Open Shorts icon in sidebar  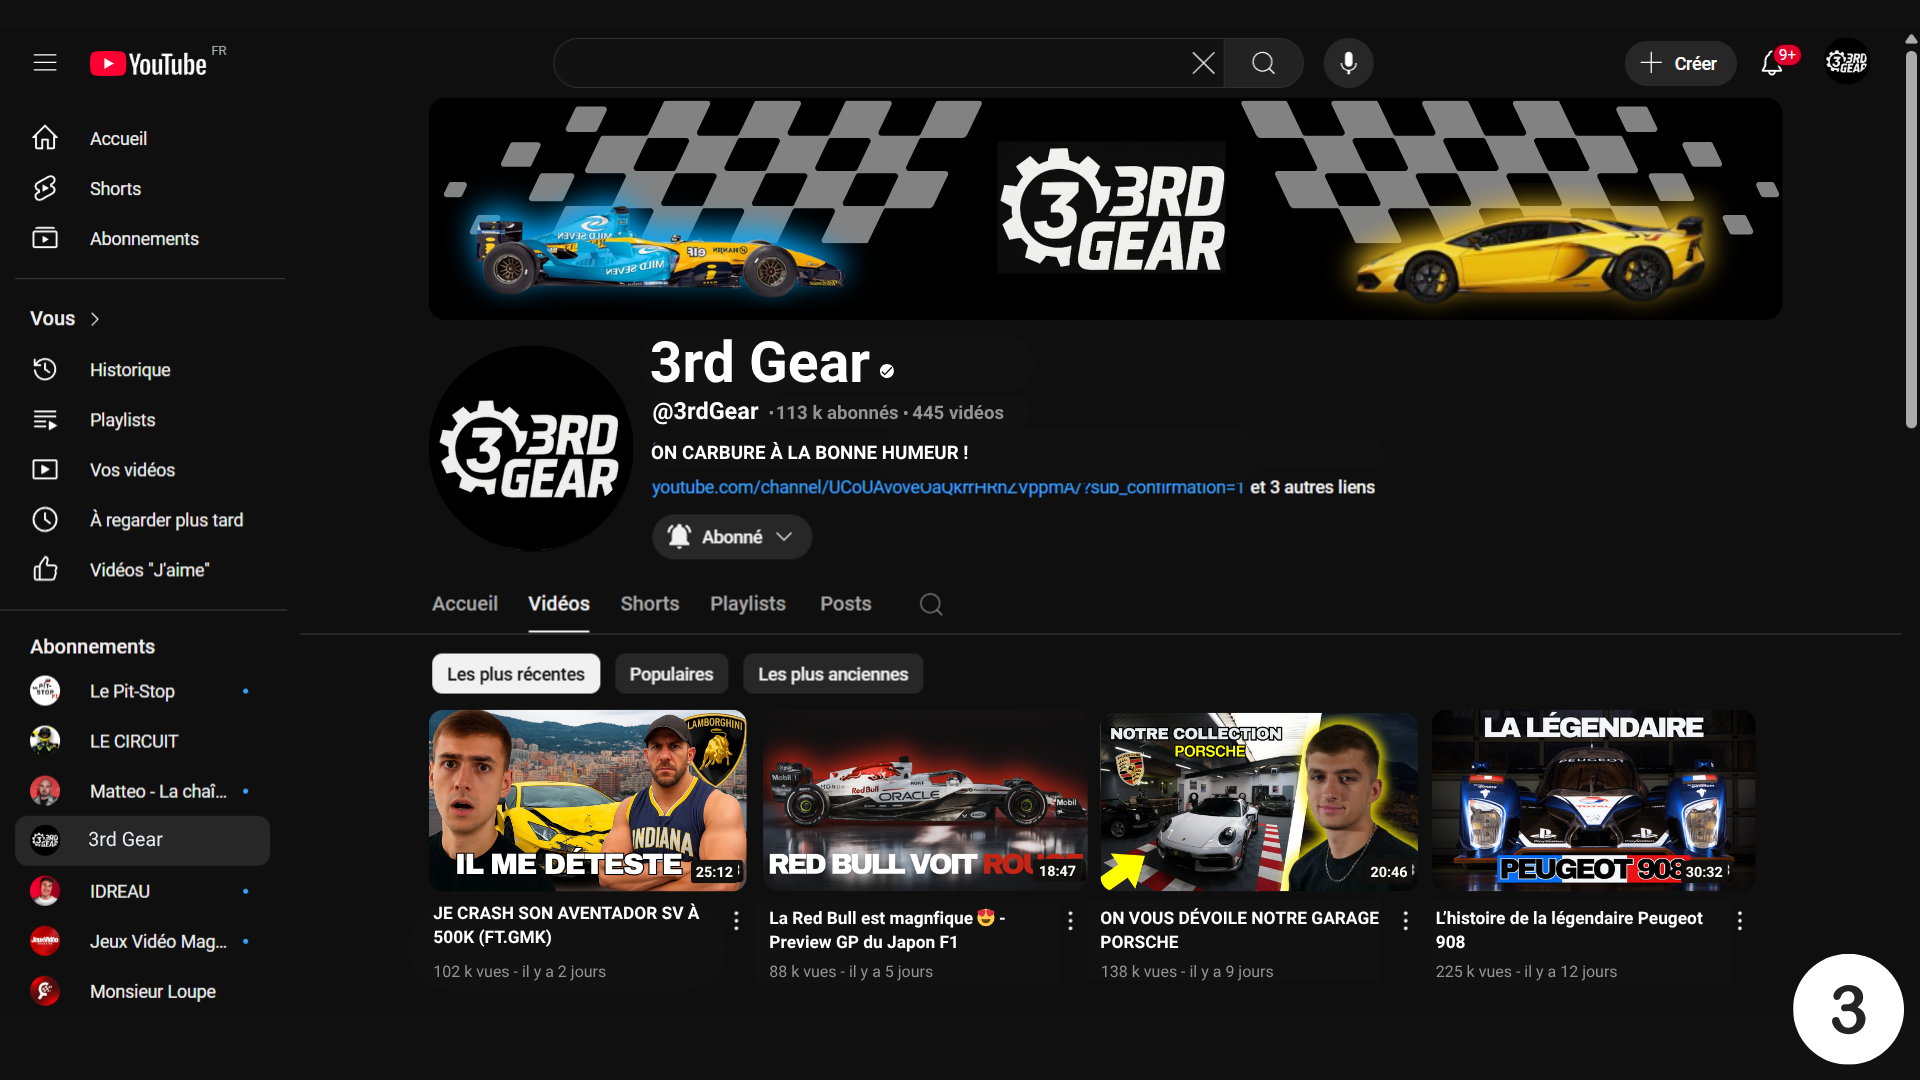(x=45, y=188)
